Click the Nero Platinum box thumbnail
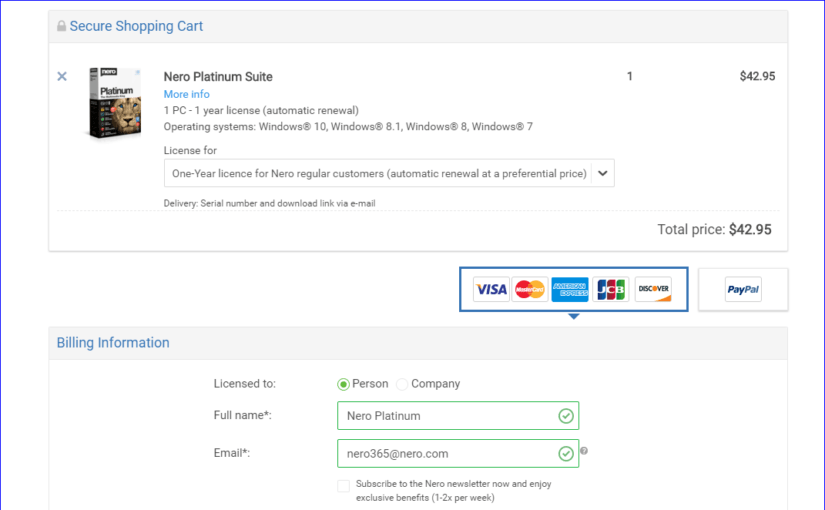 coord(113,103)
